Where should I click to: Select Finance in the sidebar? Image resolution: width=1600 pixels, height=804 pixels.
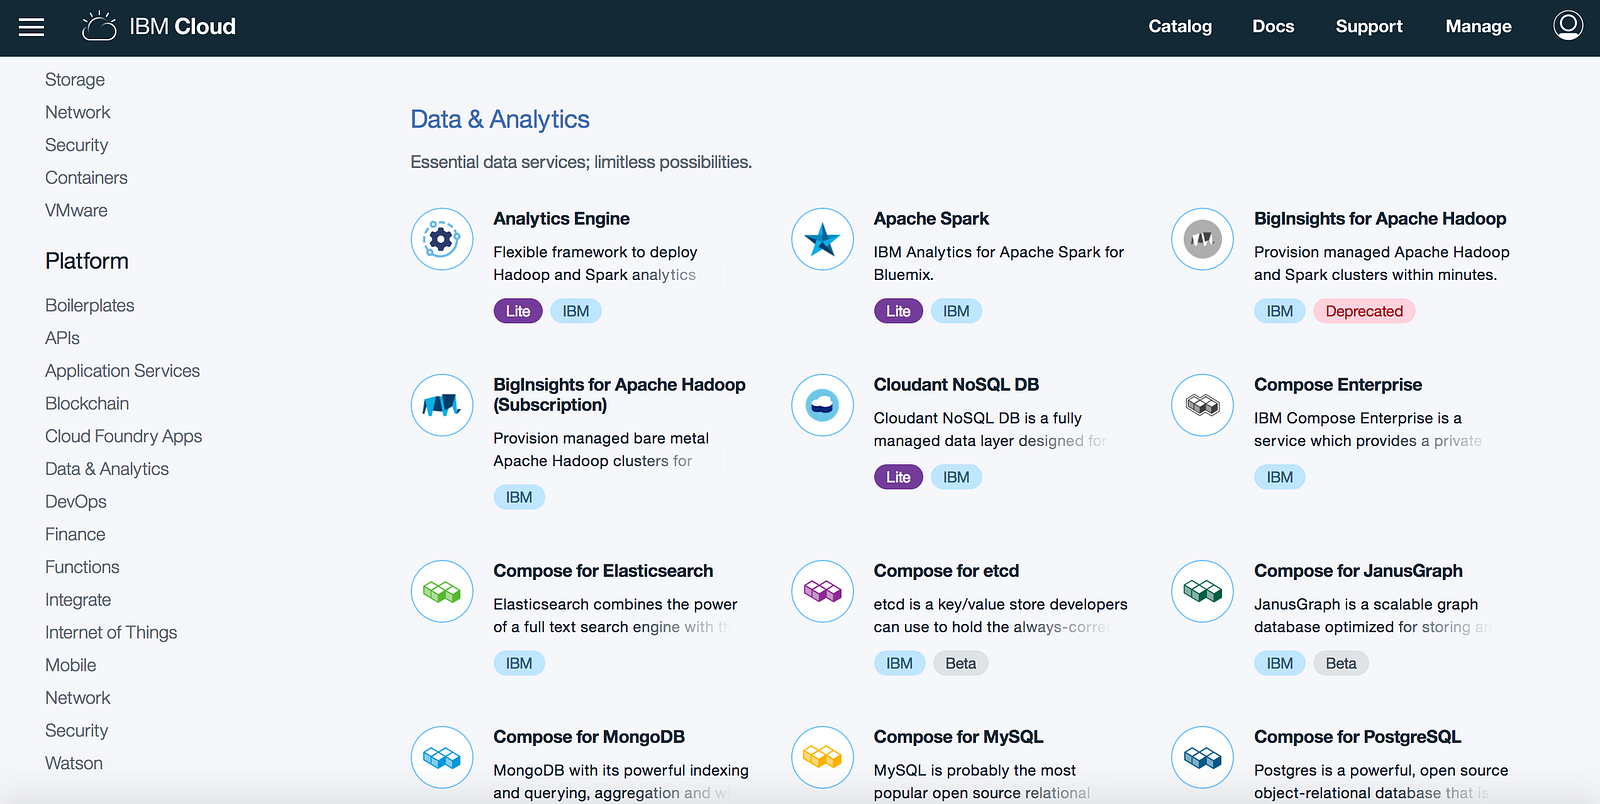pos(75,535)
